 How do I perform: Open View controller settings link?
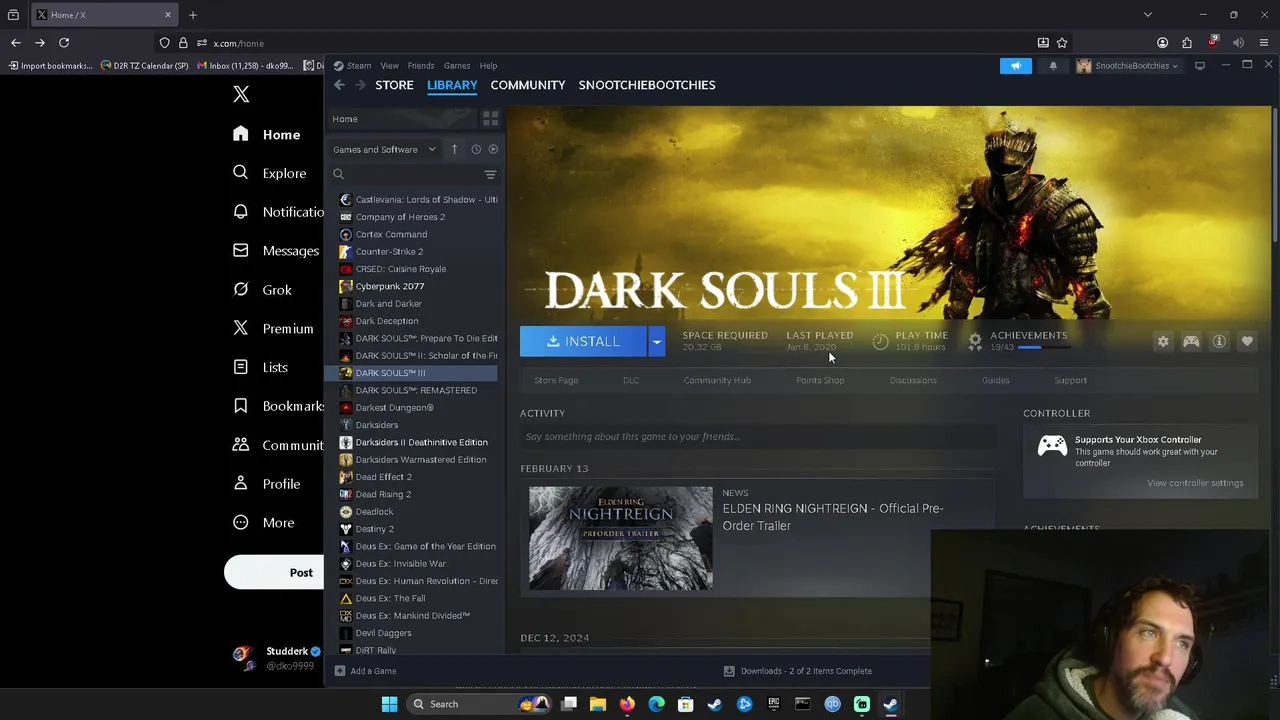tap(1195, 483)
